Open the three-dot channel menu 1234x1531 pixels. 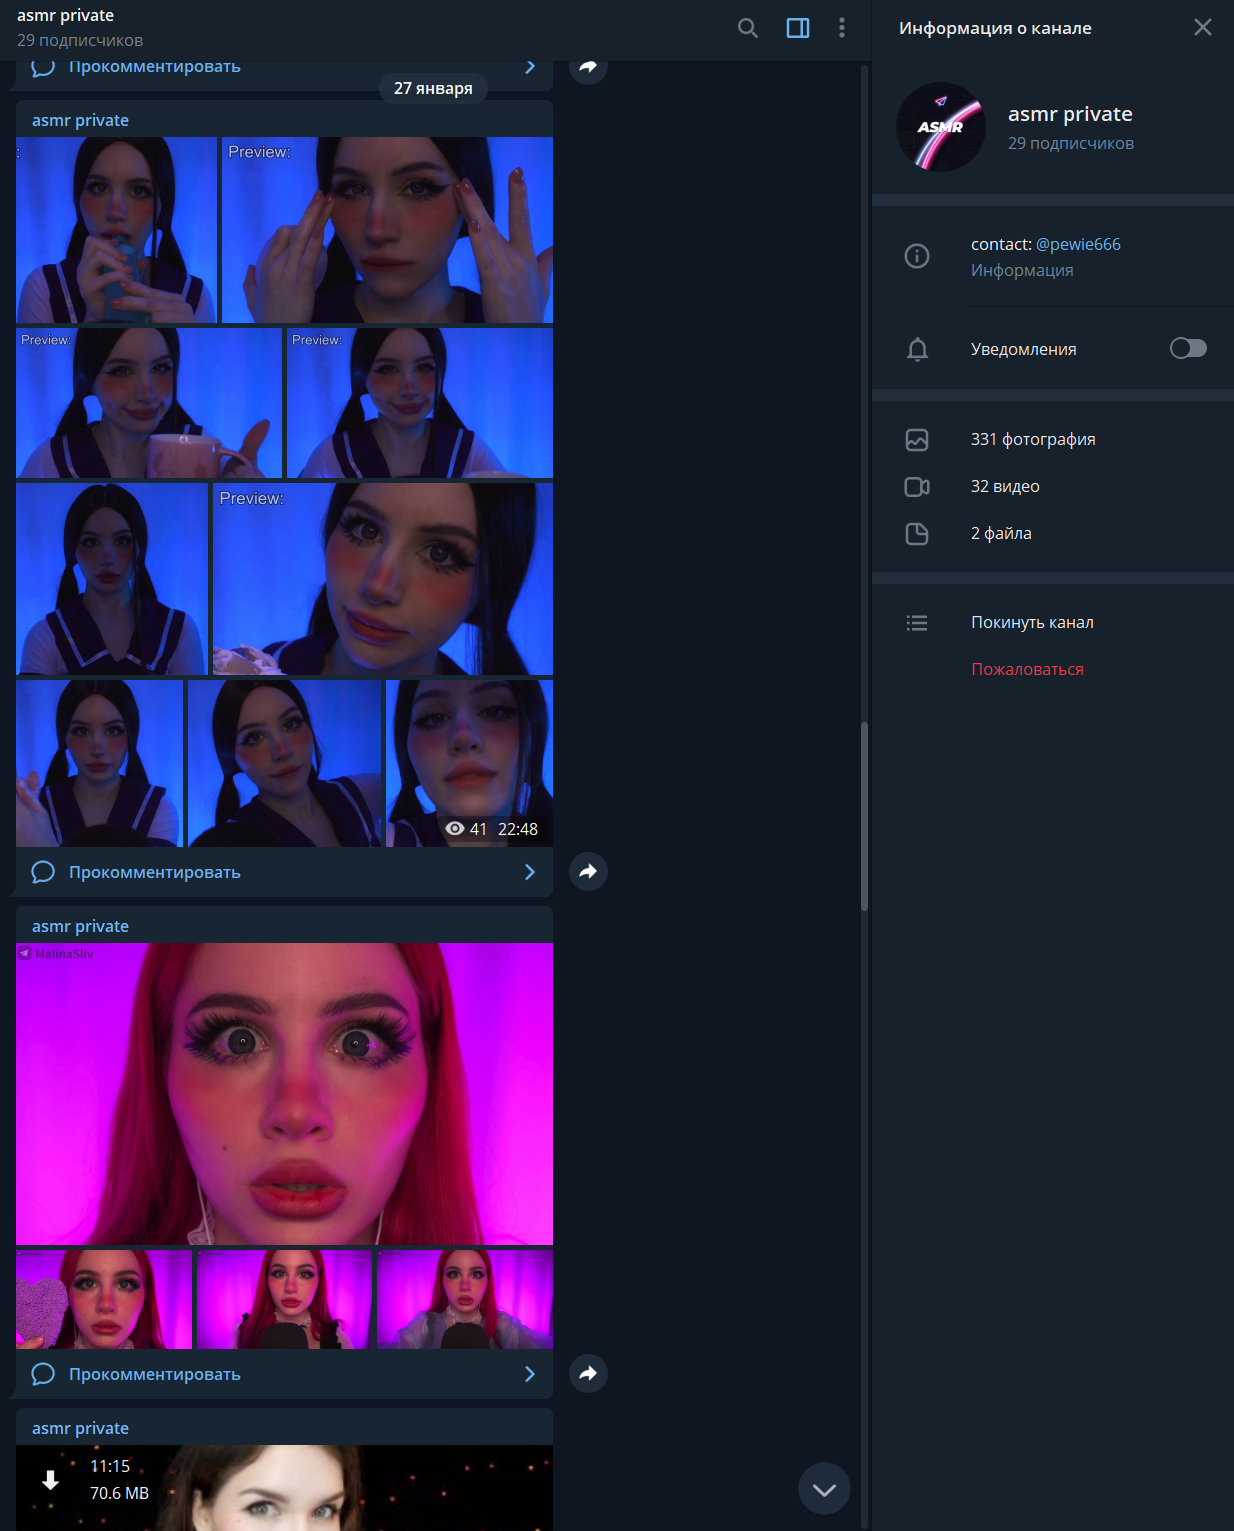coord(842,28)
